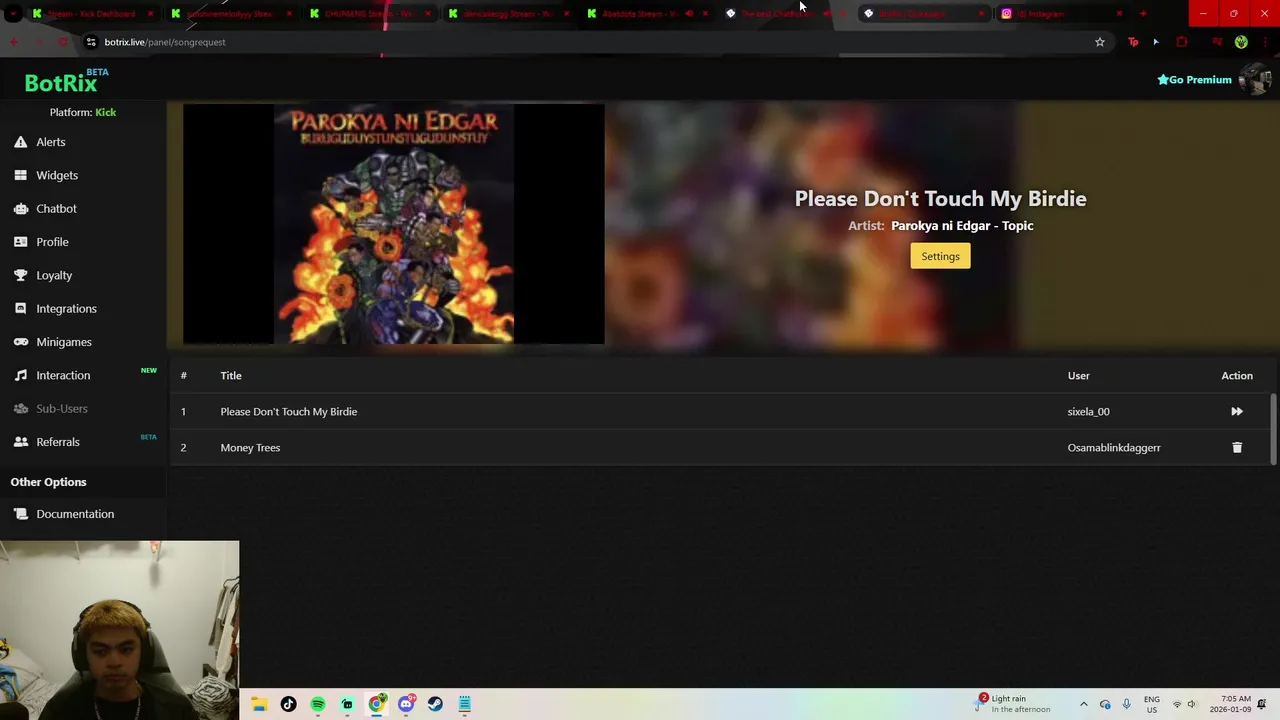This screenshot has width=1280, height=720.
Task: Click the song queue scrollbar
Action: (x=1273, y=429)
